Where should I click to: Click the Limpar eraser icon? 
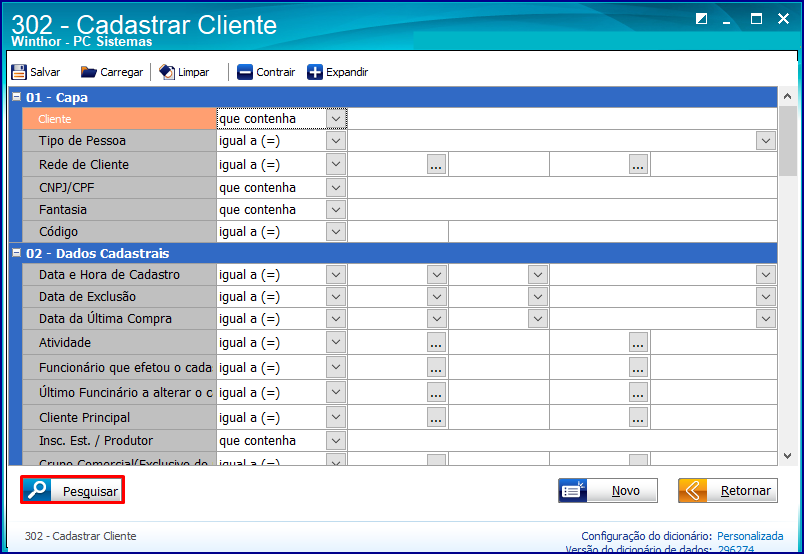point(167,72)
